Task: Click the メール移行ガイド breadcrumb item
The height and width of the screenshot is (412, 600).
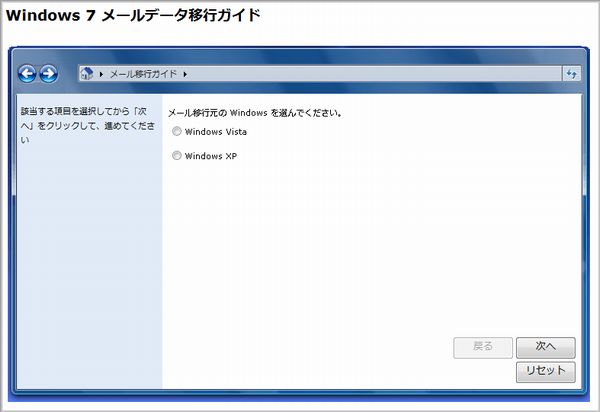Action: click(143, 74)
